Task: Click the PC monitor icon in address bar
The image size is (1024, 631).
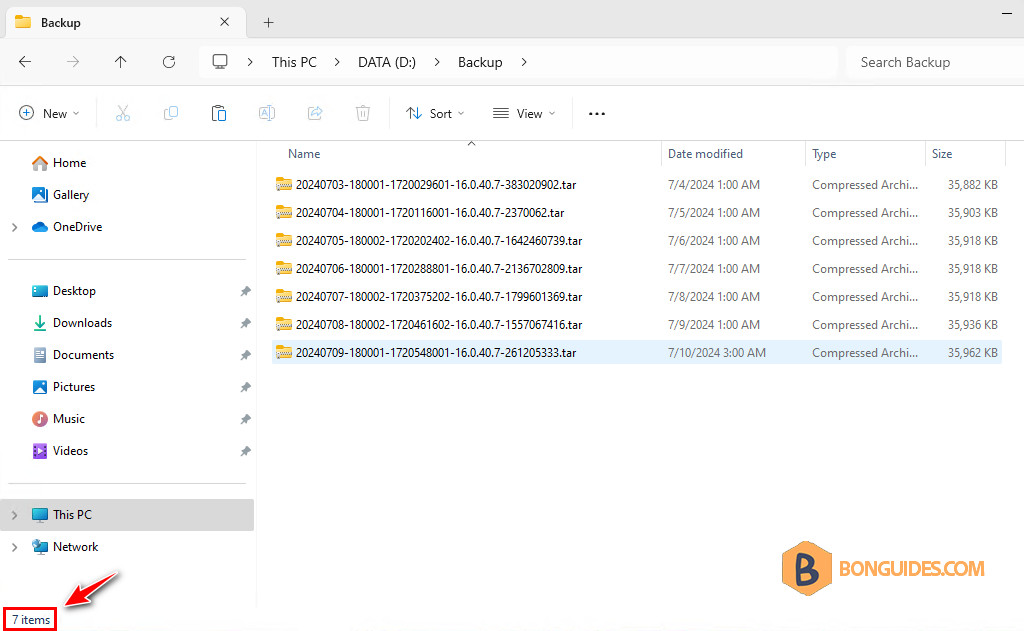Action: tap(220, 62)
